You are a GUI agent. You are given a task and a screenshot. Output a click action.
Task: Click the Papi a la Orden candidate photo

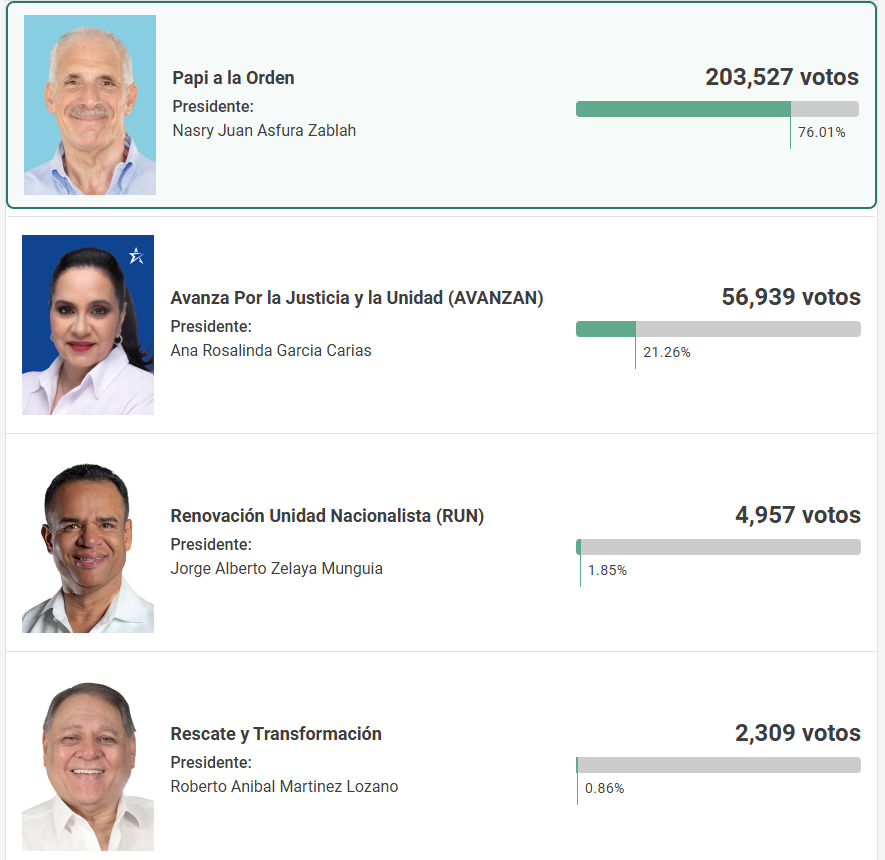89,104
